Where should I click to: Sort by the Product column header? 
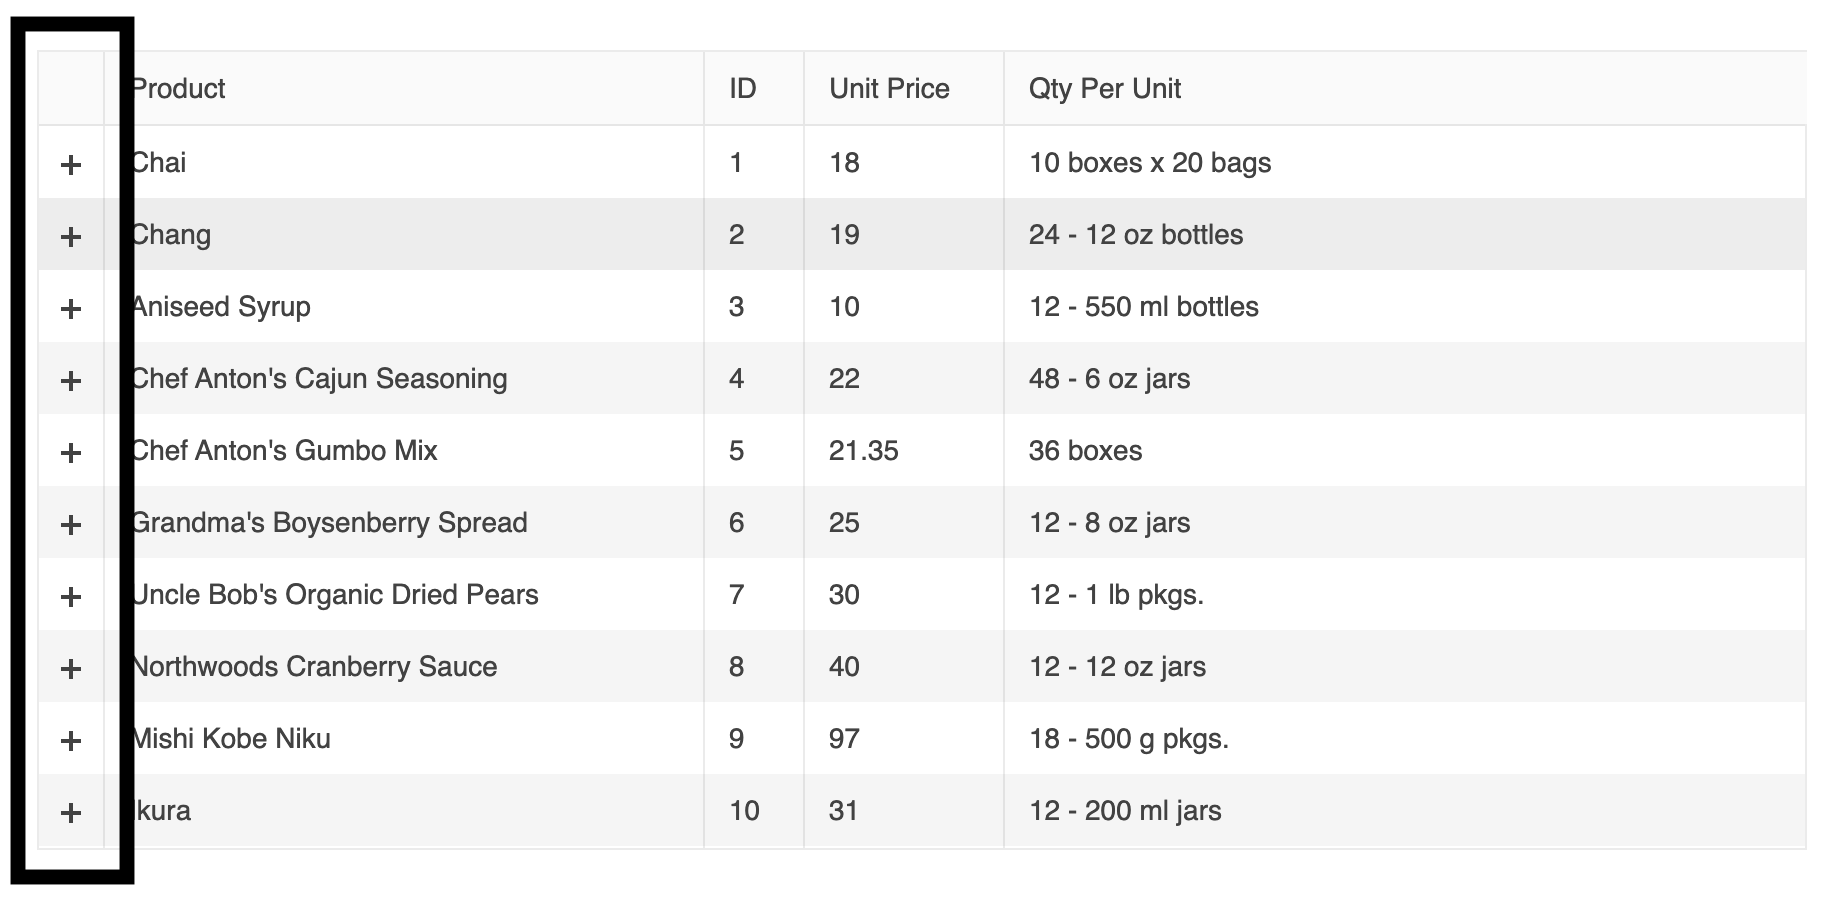click(180, 89)
